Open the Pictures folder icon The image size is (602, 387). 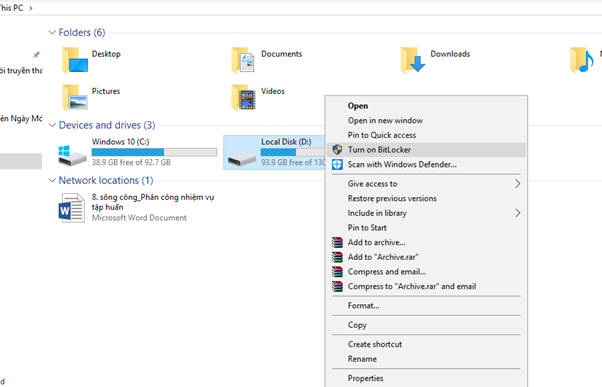point(75,98)
